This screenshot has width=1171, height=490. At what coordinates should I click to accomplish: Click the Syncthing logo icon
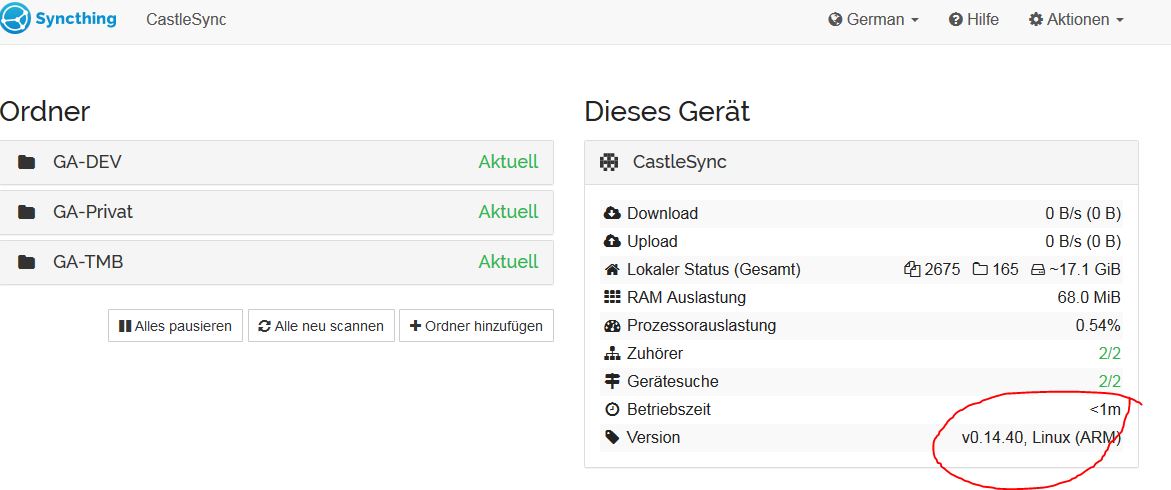point(14,19)
